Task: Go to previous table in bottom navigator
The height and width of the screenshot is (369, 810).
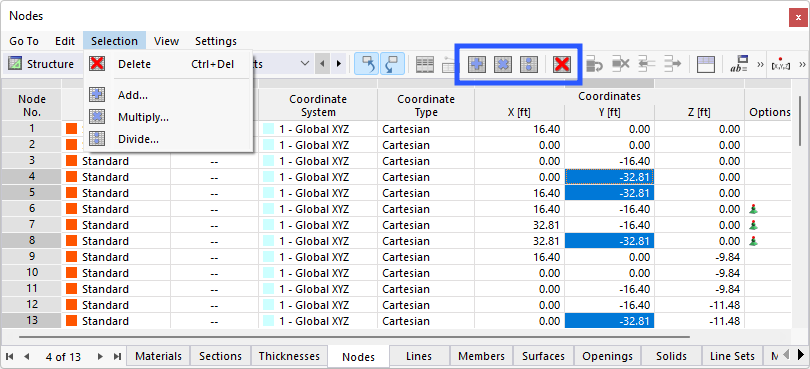Action: point(27,357)
